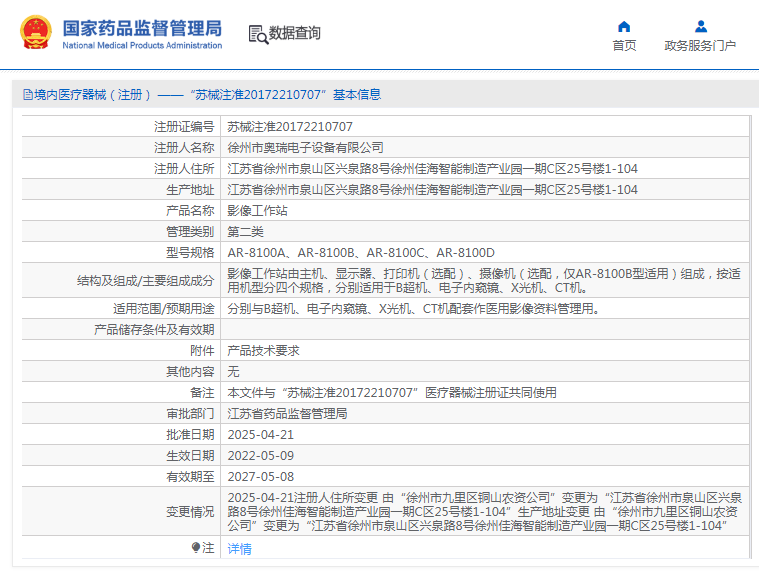
Task: Select the 批准日期 label
Action: tap(190, 435)
